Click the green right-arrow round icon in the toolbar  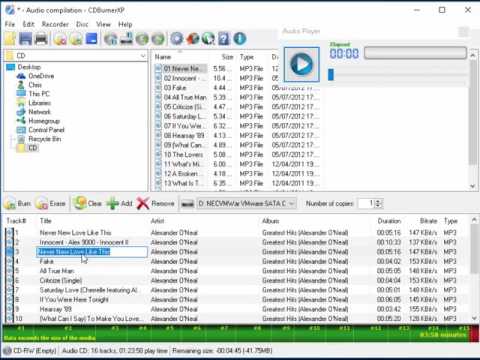(x=158, y=39)
